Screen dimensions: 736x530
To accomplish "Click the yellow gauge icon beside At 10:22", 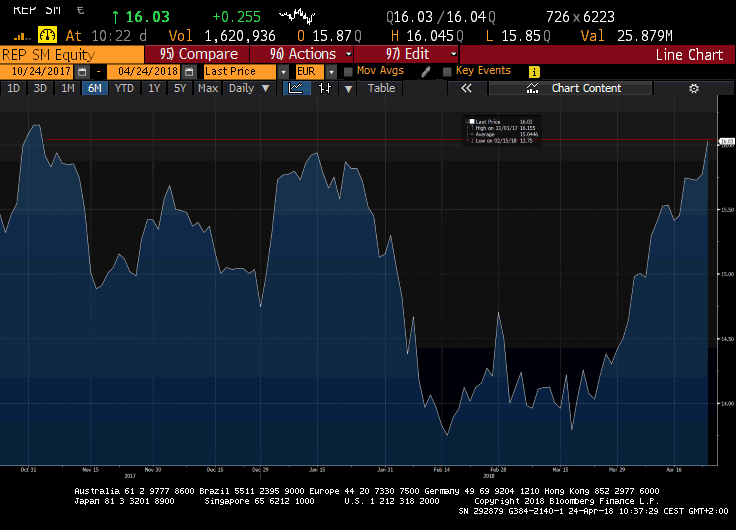I will coord(47,35).
